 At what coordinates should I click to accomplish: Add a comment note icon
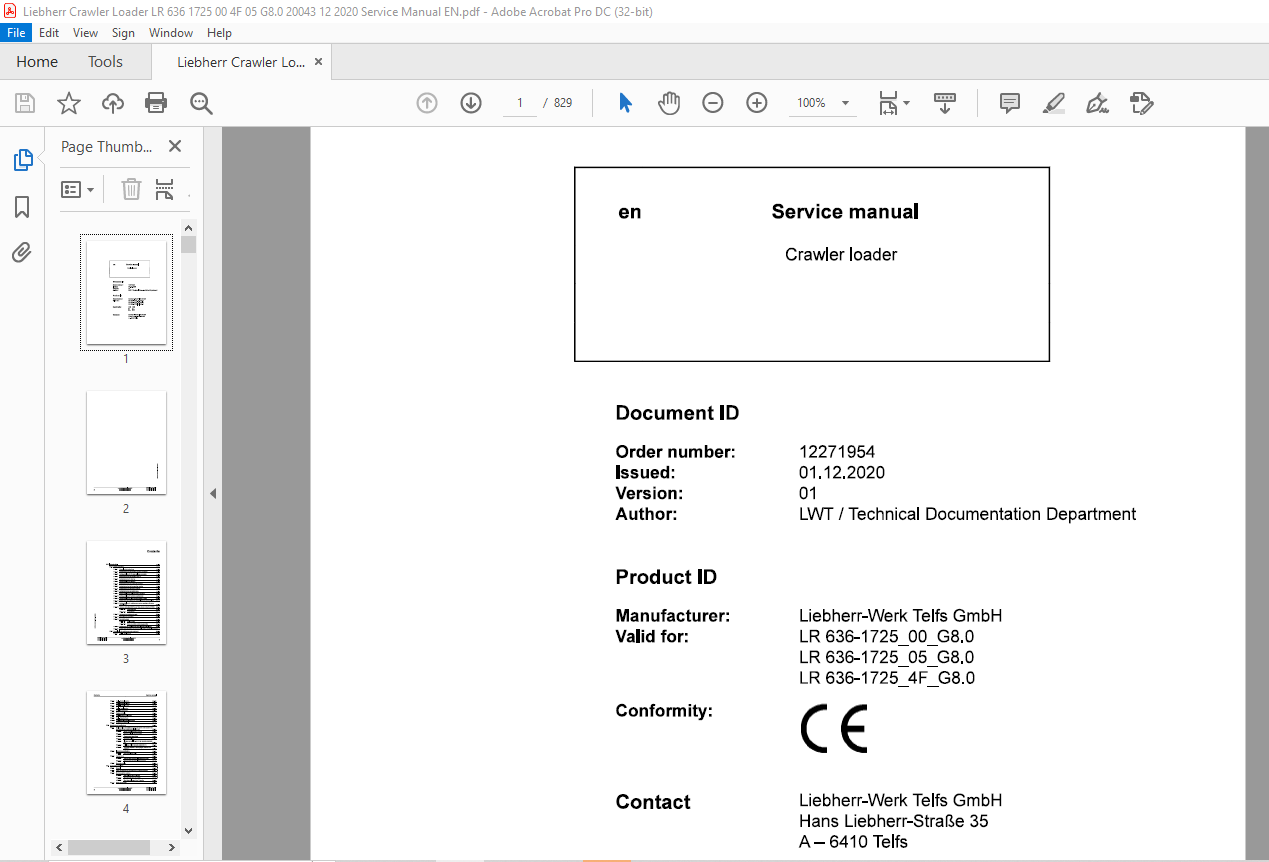pos(1010,103)
